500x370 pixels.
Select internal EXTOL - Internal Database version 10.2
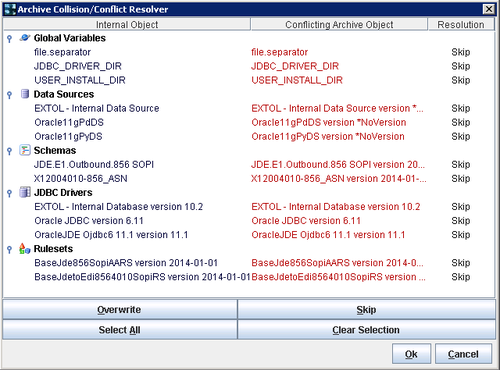118,207
